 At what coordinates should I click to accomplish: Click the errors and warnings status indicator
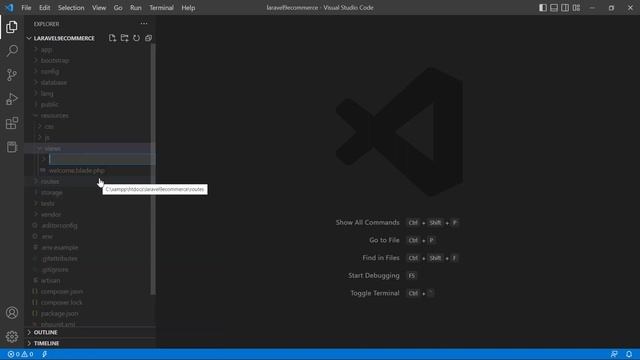point(20,354)
